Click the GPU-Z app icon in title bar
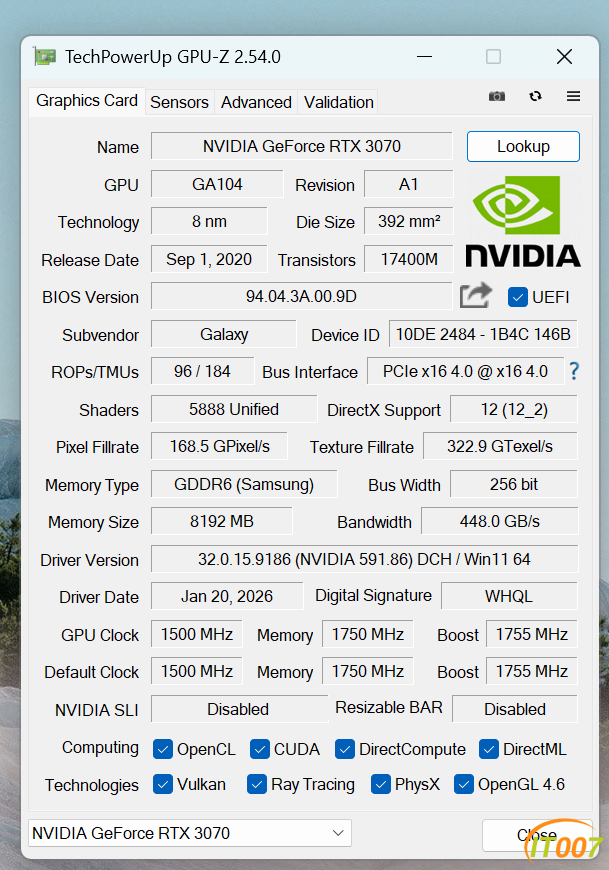 [x=45, y=57]
